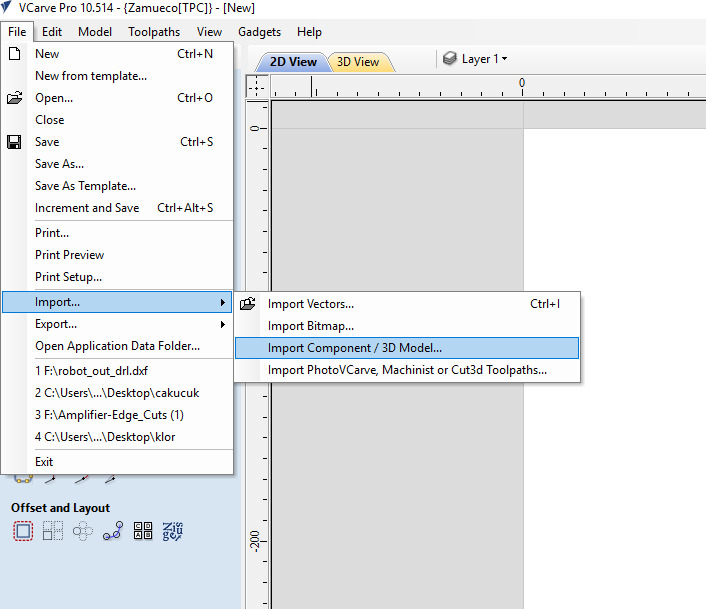The image size is (706, 609).
Task: Open recent file Desktop\cakucuk
Action: (117, 393)
